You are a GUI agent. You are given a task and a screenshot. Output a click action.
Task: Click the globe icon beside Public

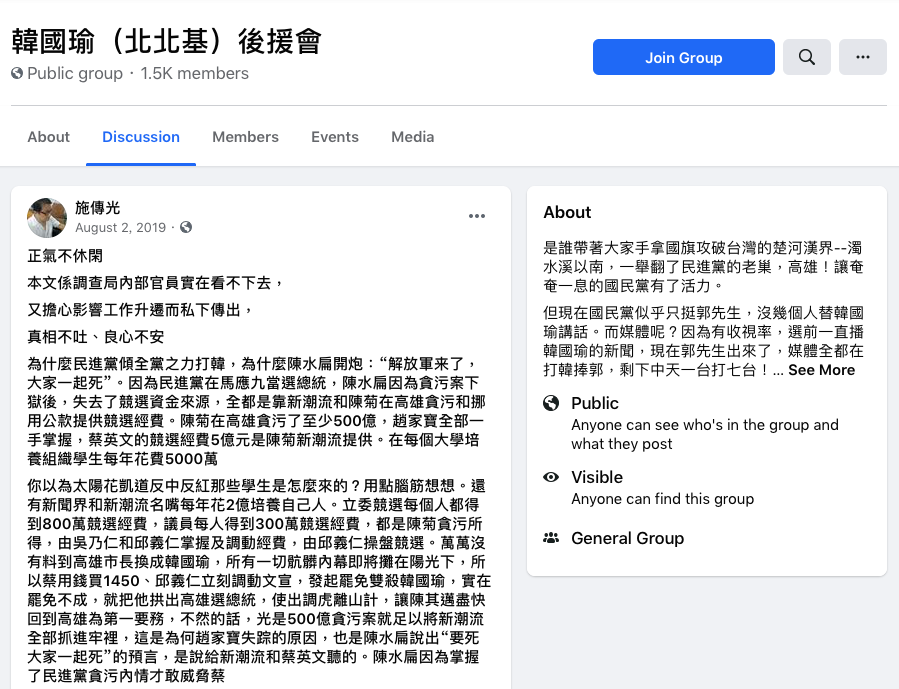(x=551, y=403)
